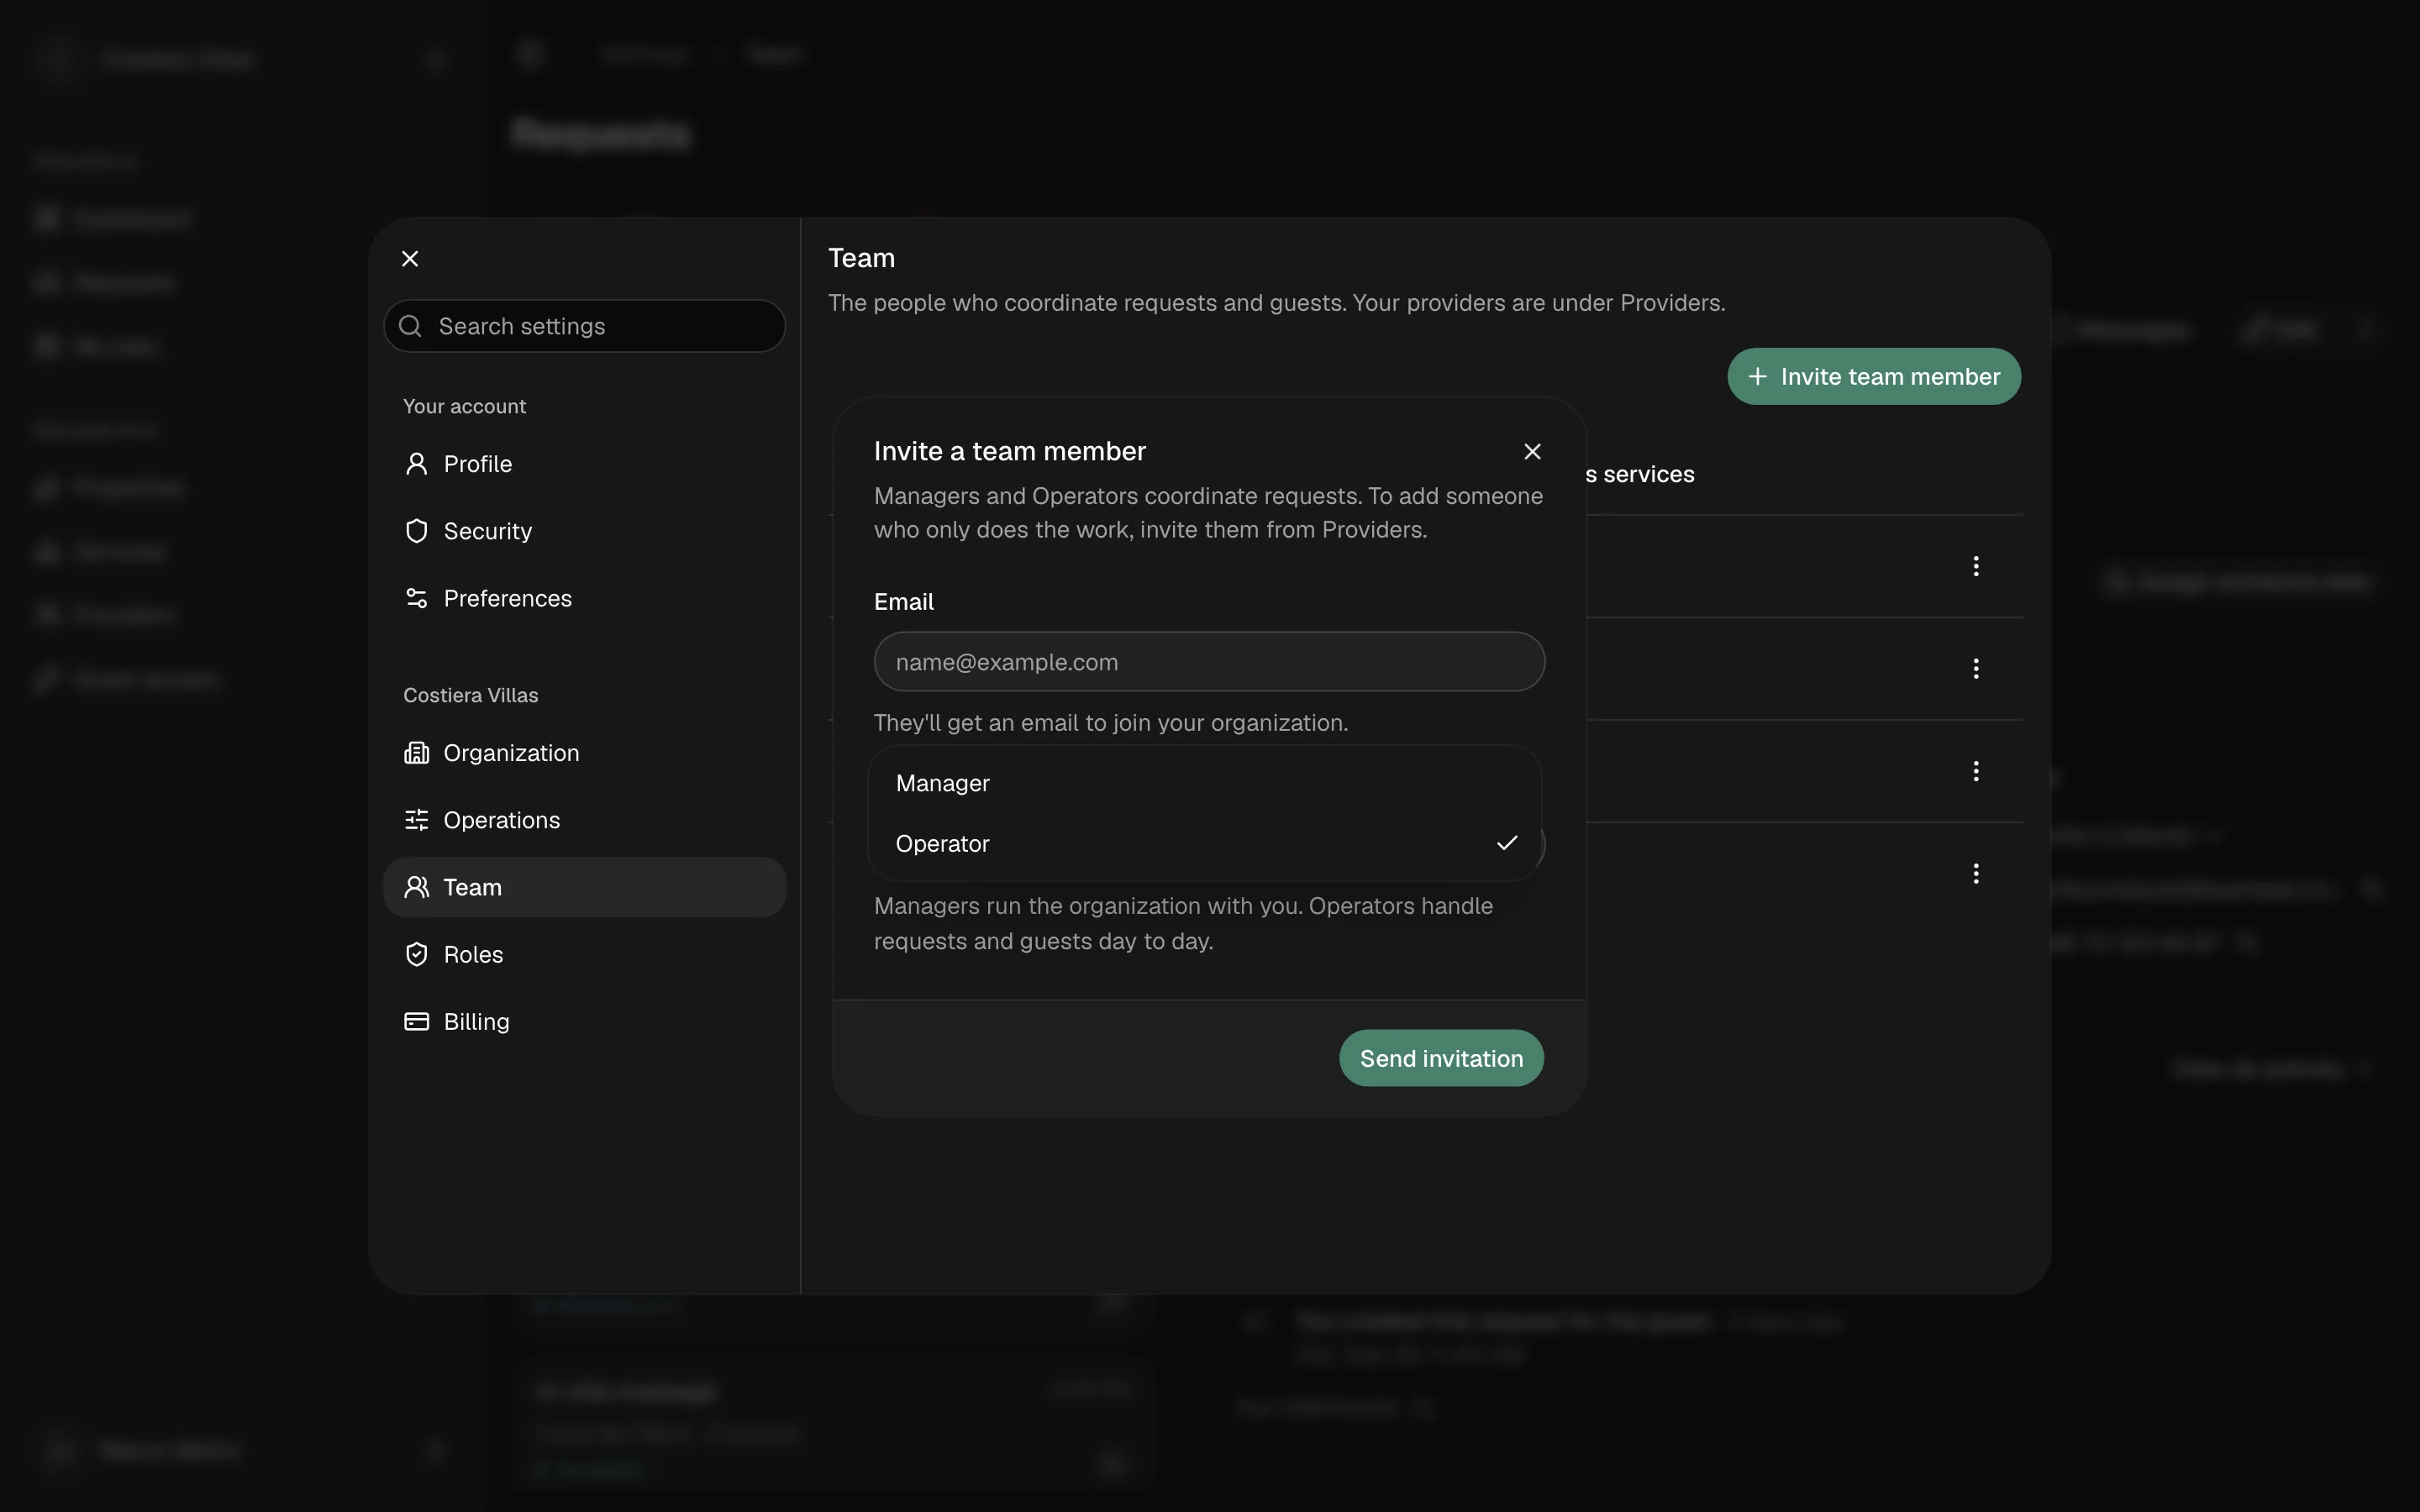Viewport: 2420px width, 1512px height.
Task: Close the settings panel with the X icon
Action: 410,259
